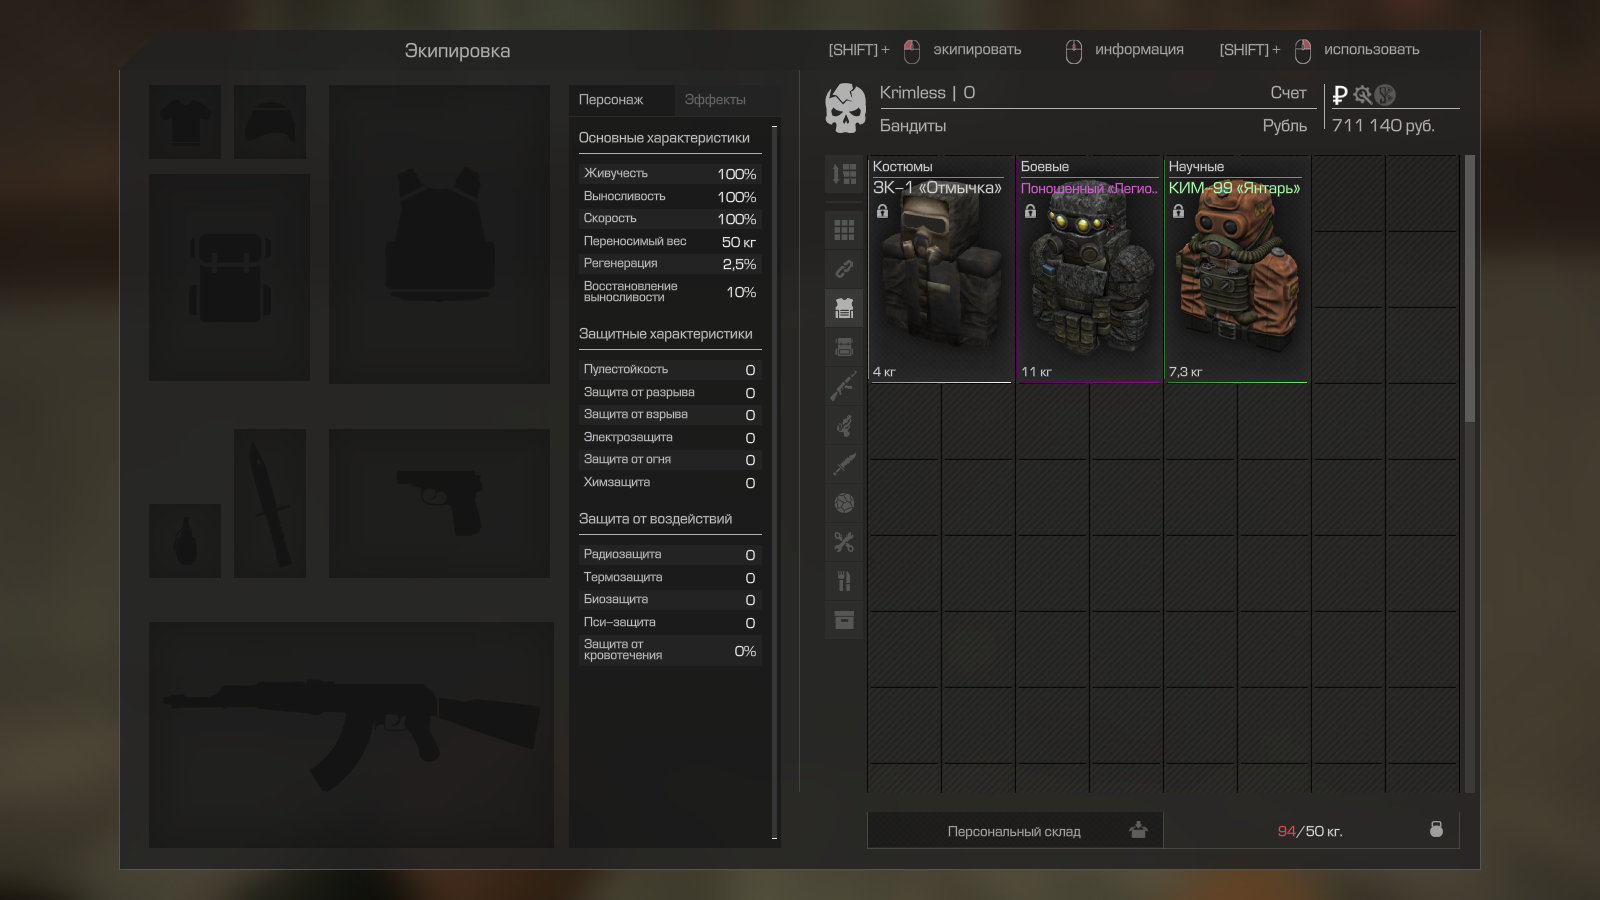The height and width of the screenshot is (900, 1600).
Task: Click the Персональный склад button
Action: 1015,831
